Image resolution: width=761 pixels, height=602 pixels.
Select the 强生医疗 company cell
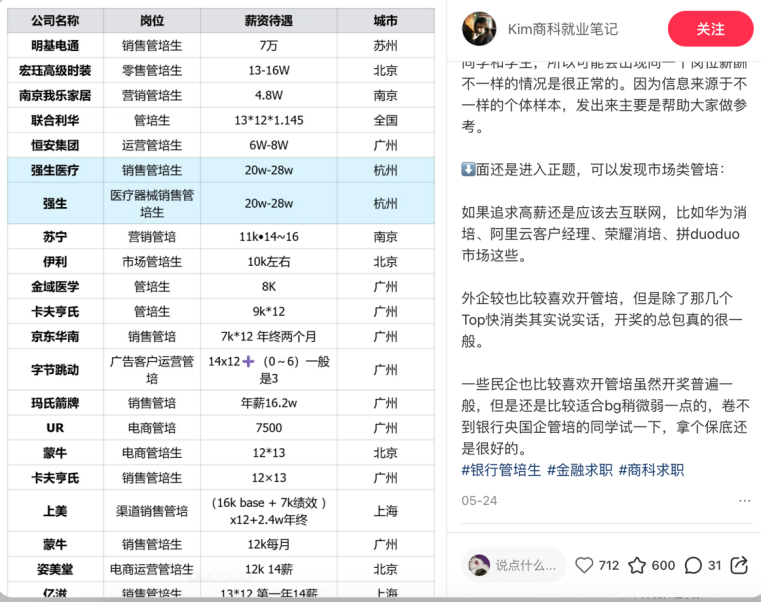(55, 170)
